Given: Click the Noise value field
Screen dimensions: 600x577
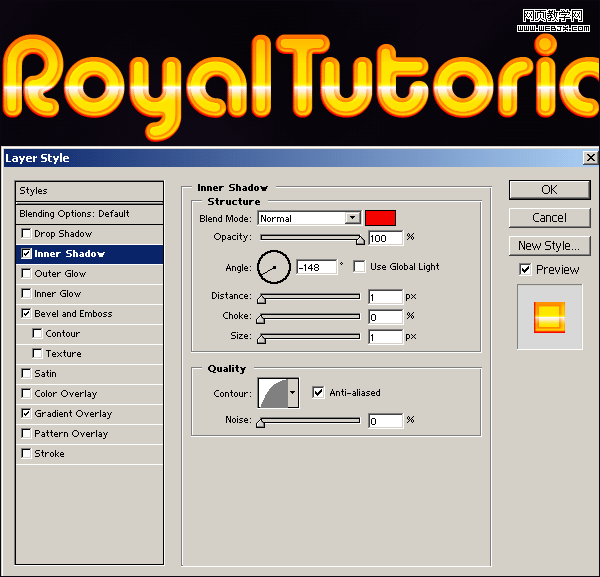Looking at the screenshot, I should pos(385,421).
